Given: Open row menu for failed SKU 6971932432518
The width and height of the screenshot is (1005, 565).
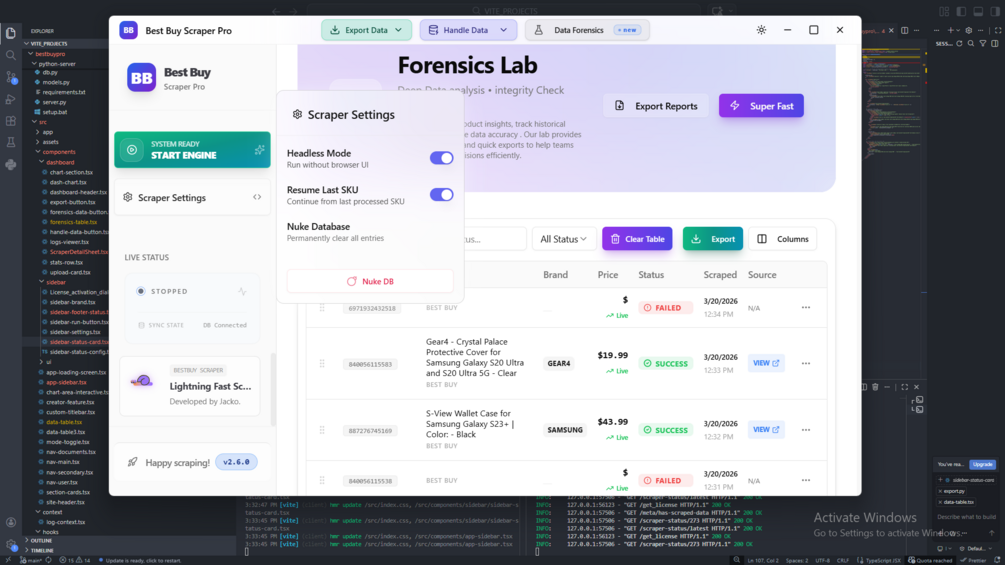Looking at the screenshot, I should coord(806,307).
